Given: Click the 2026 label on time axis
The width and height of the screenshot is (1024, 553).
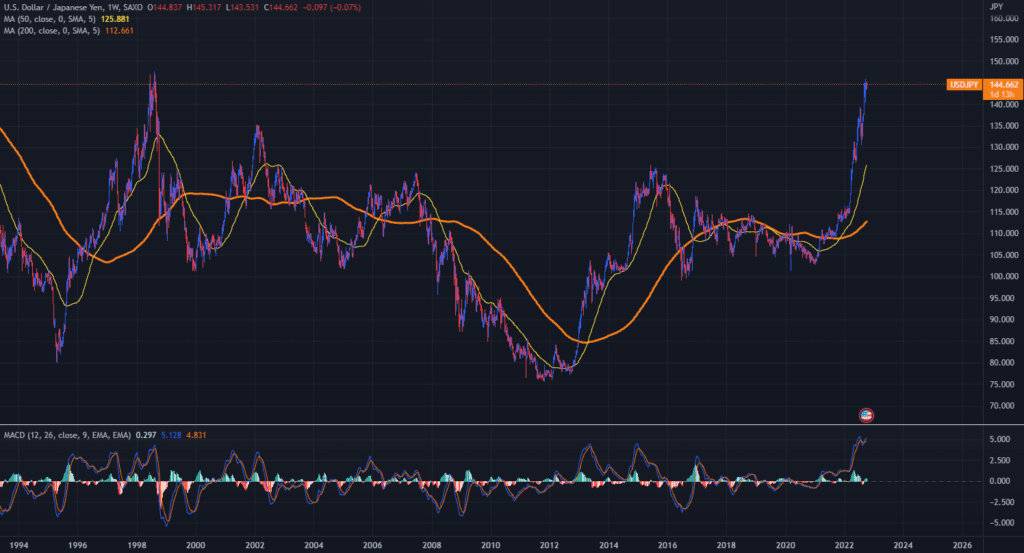Looking at the screenshot, I should coord(962,545).
